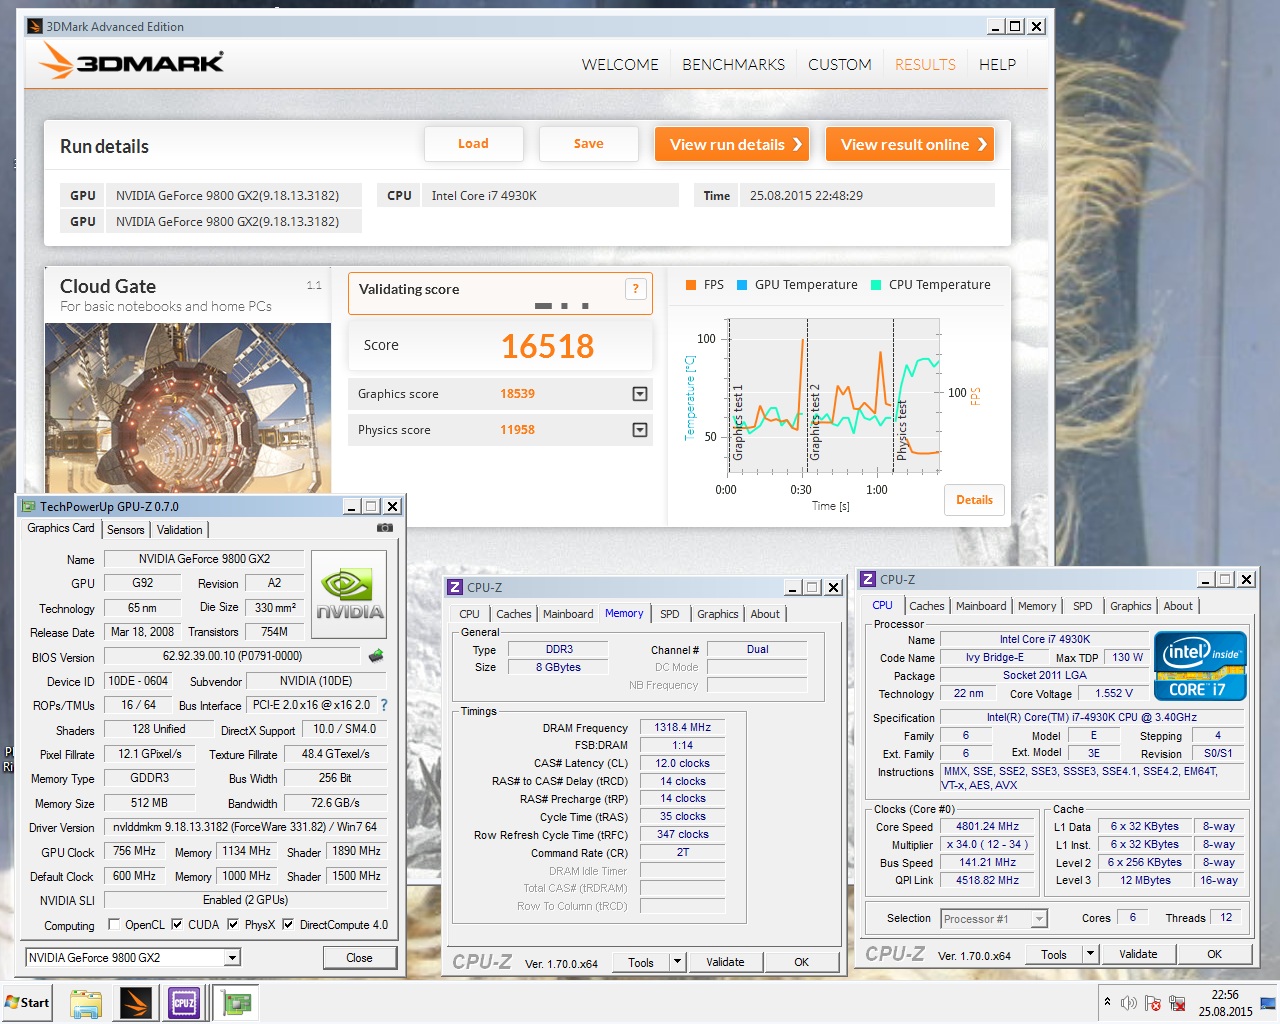This screenshot has width=1280, height=1024.
Task: Click the Action Center flag tray icon
Action: pyautogui.click(x=1153, y=1003)
